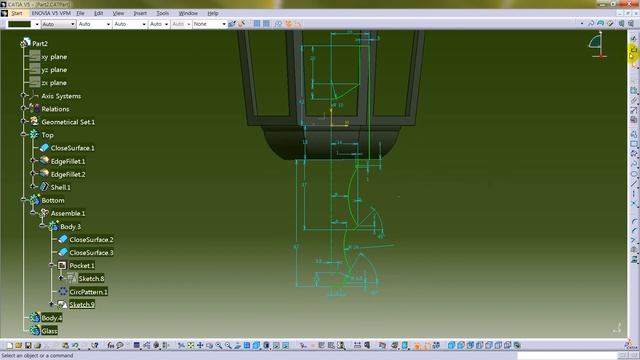Click the CircPattern.1 icon in the tree
Screen dimensions: 640x360
pos(62,291)
